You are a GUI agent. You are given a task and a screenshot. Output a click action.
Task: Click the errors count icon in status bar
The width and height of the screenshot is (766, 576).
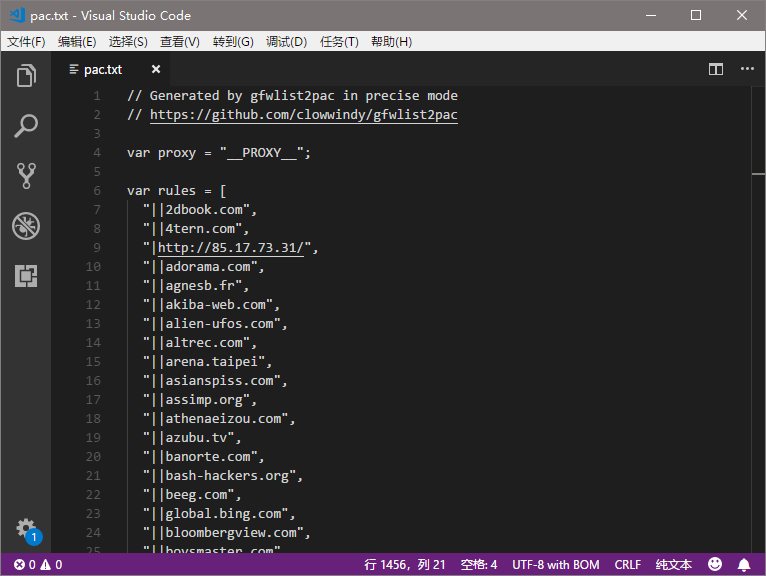point(24,565)
